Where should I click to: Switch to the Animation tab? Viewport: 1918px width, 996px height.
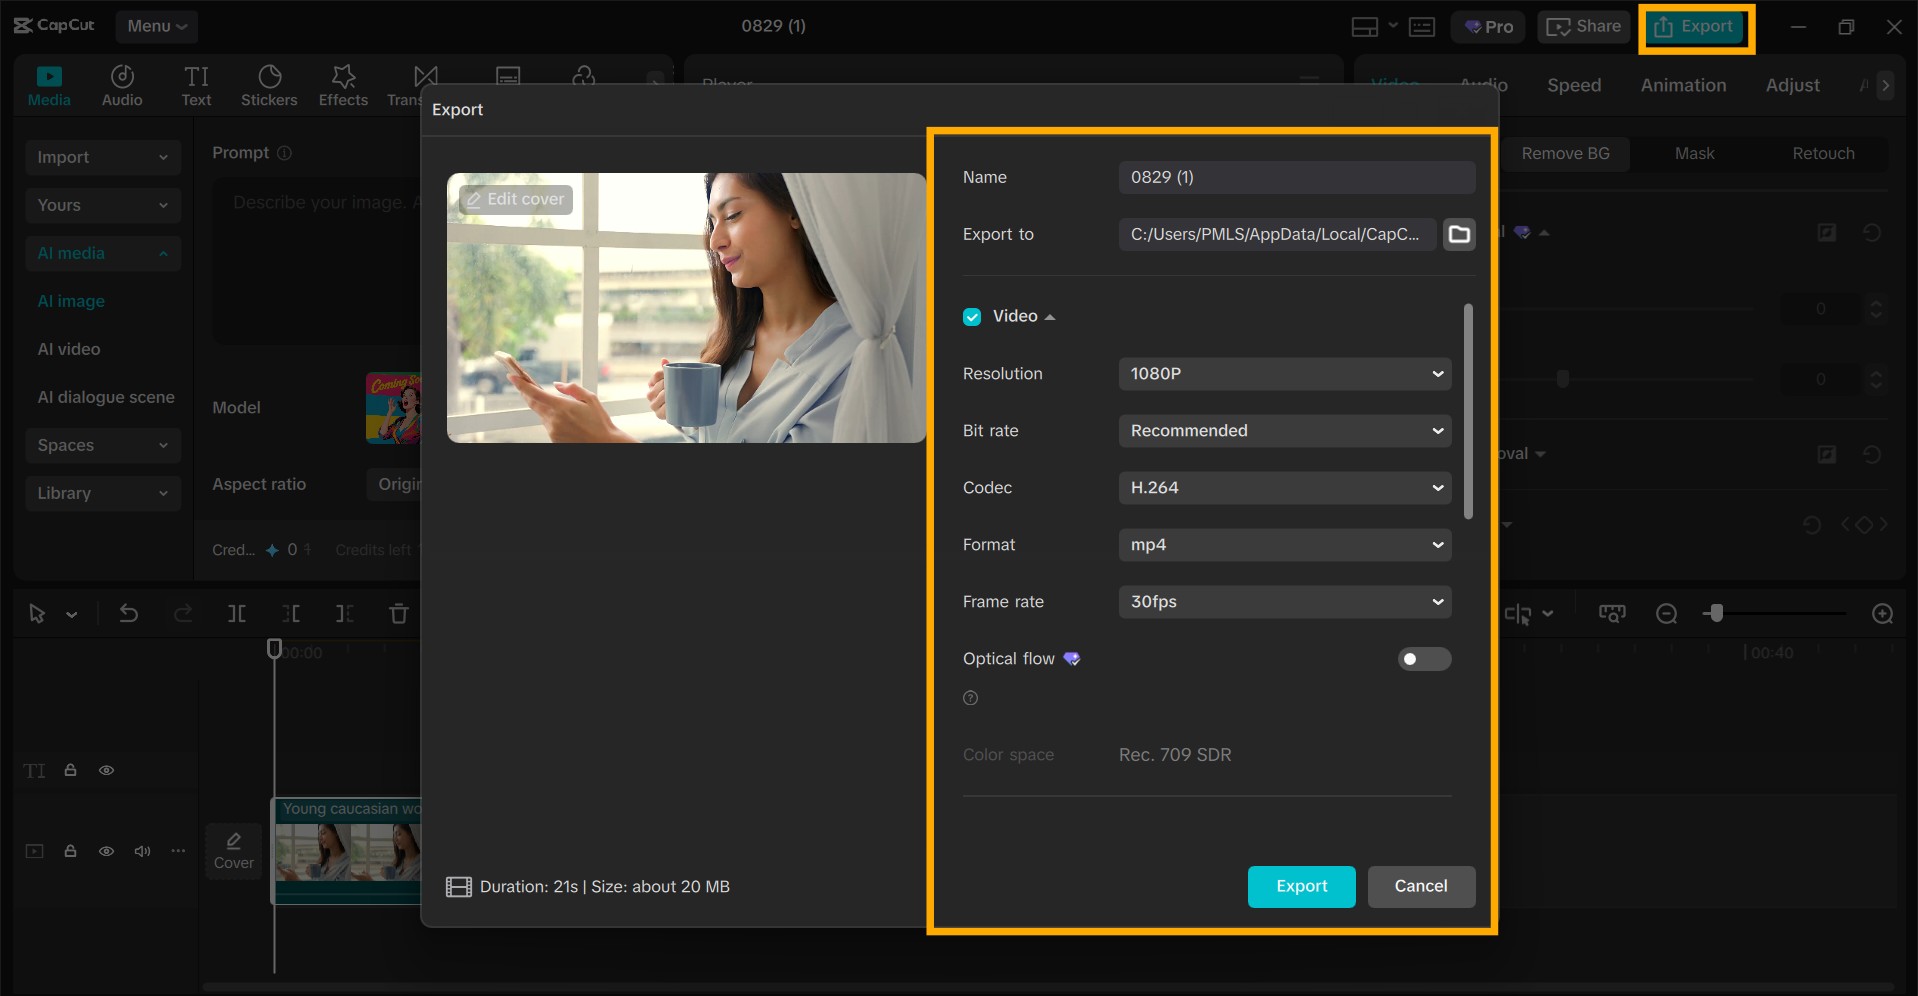click(1683, 85)
